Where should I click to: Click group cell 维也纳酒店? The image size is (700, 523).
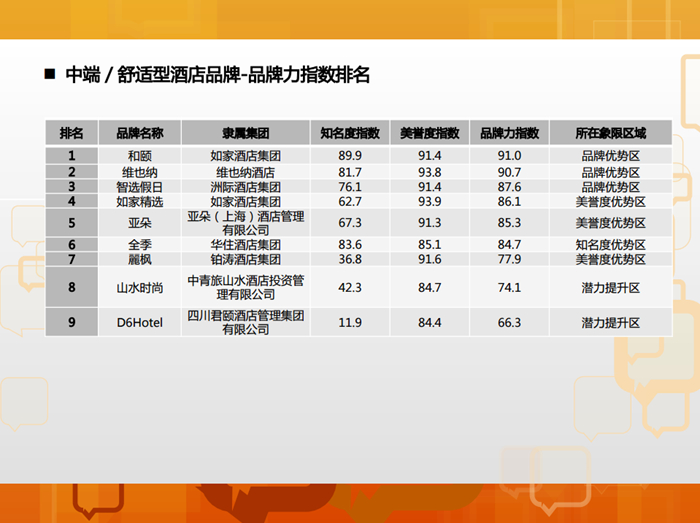[246, 172]
